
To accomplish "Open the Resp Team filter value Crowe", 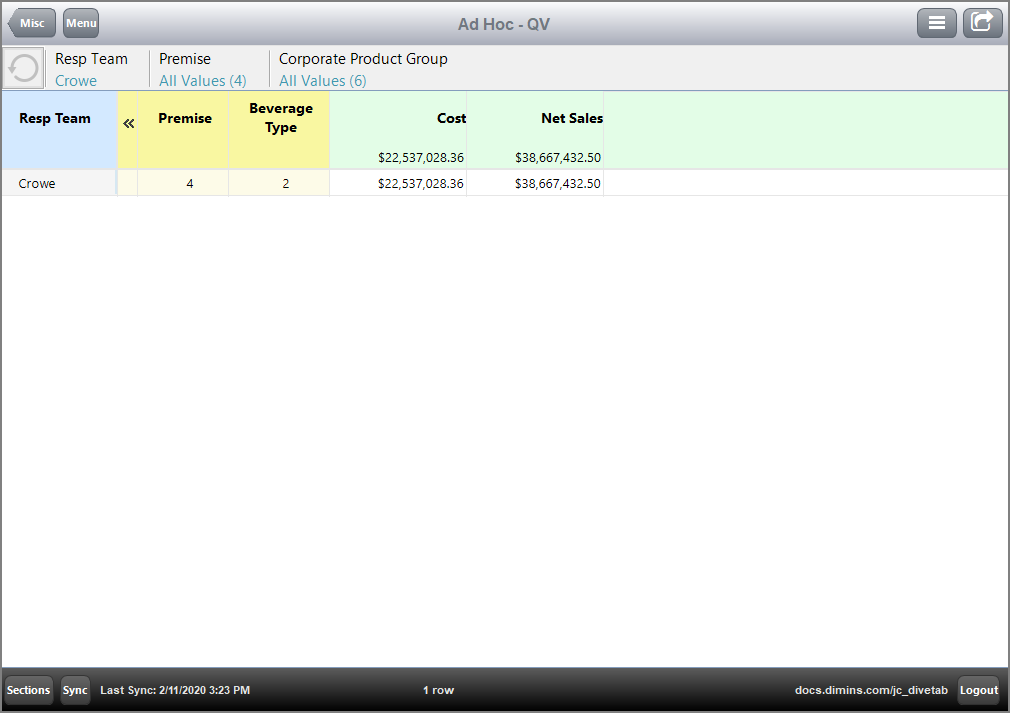I will [x=76, y=81].
